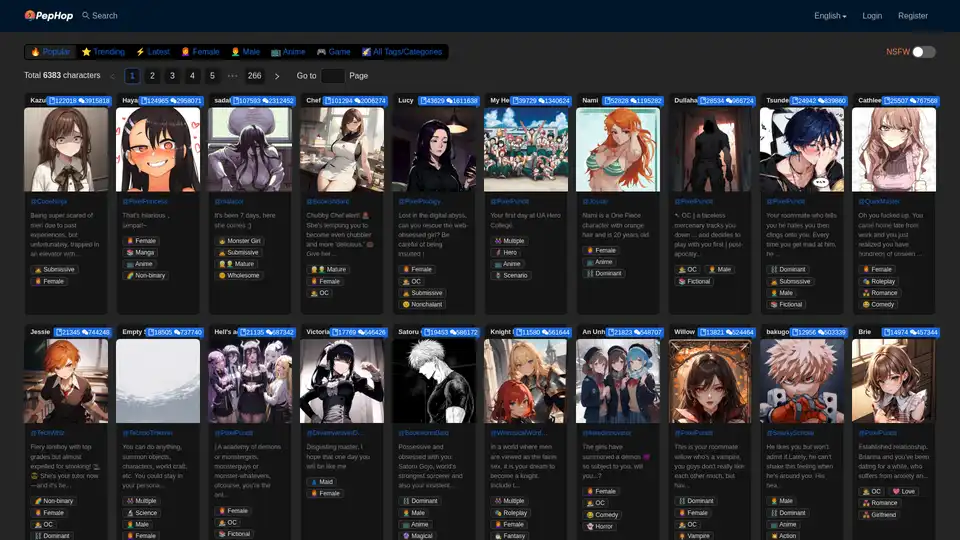Click the Login link
The width and height of the screenshot is (960, 540).
pos(872,16)
